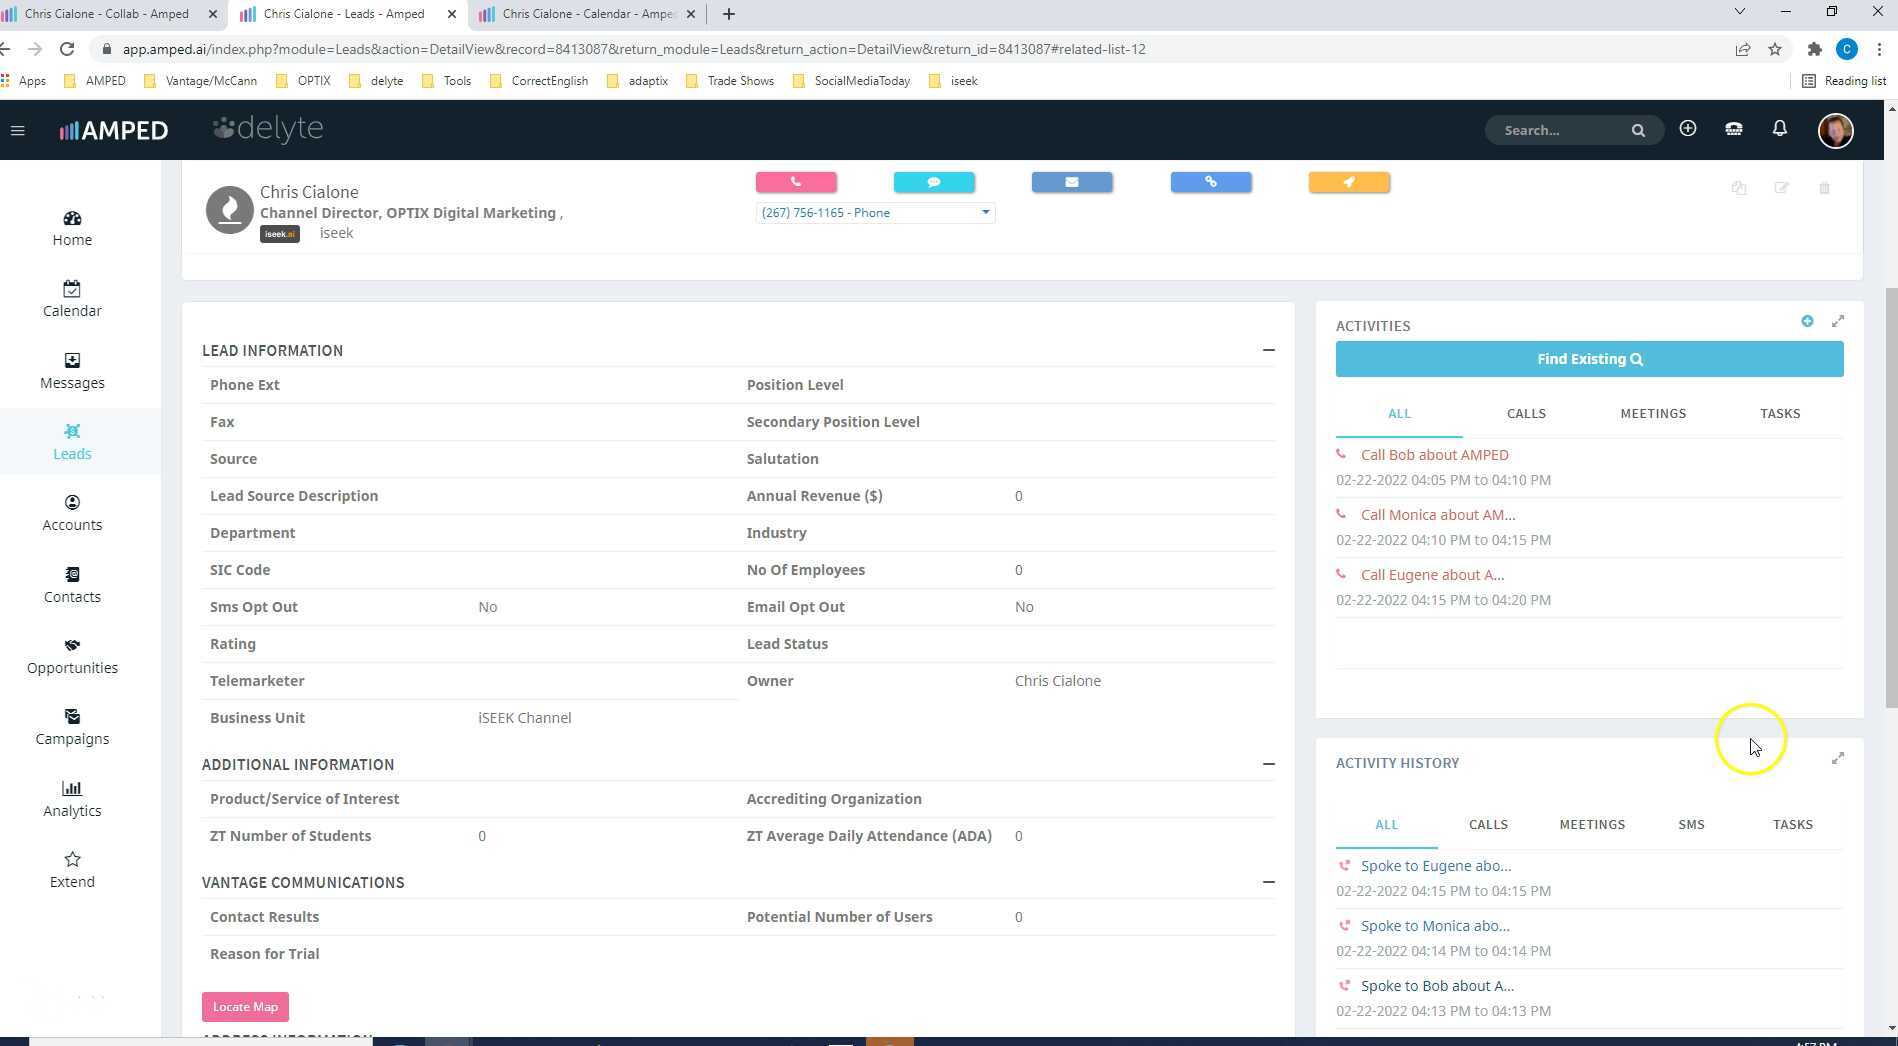This screenshot has height=1046, width=1898.
Task: Switch to the CALLS tab under Activities
Action: coord(1526,413)
